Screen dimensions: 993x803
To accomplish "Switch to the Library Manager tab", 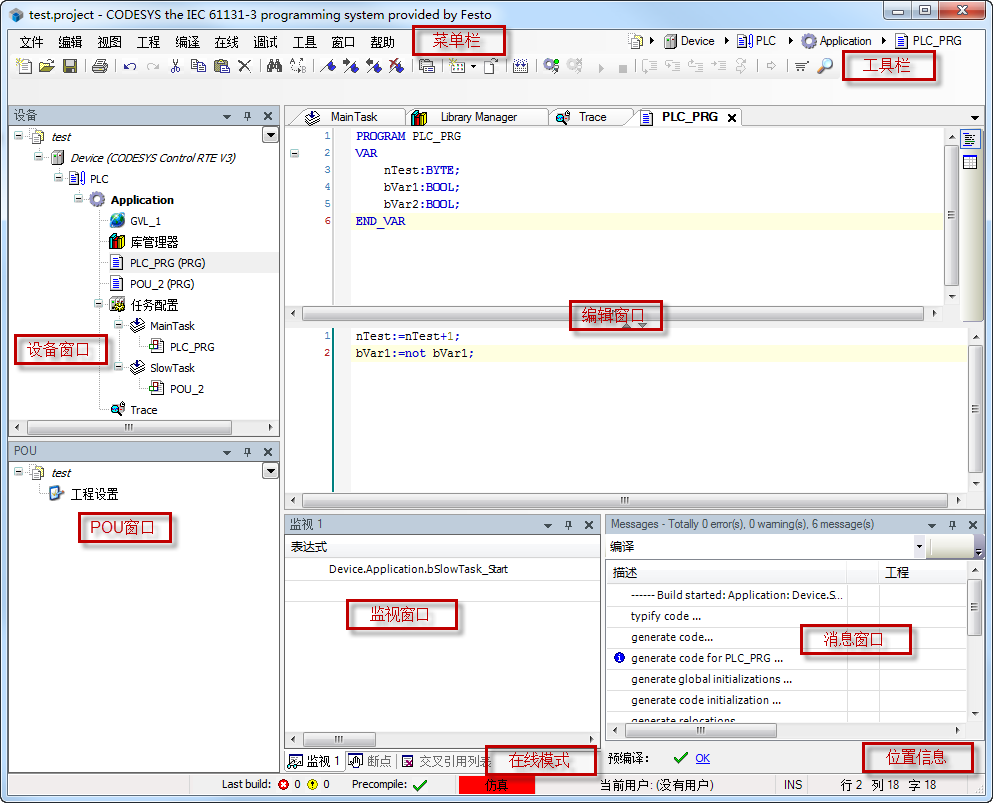I will [x=477, y=116].
